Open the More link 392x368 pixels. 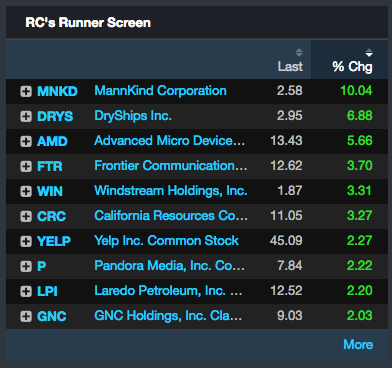pyautogui.click(x=358, y=344)
